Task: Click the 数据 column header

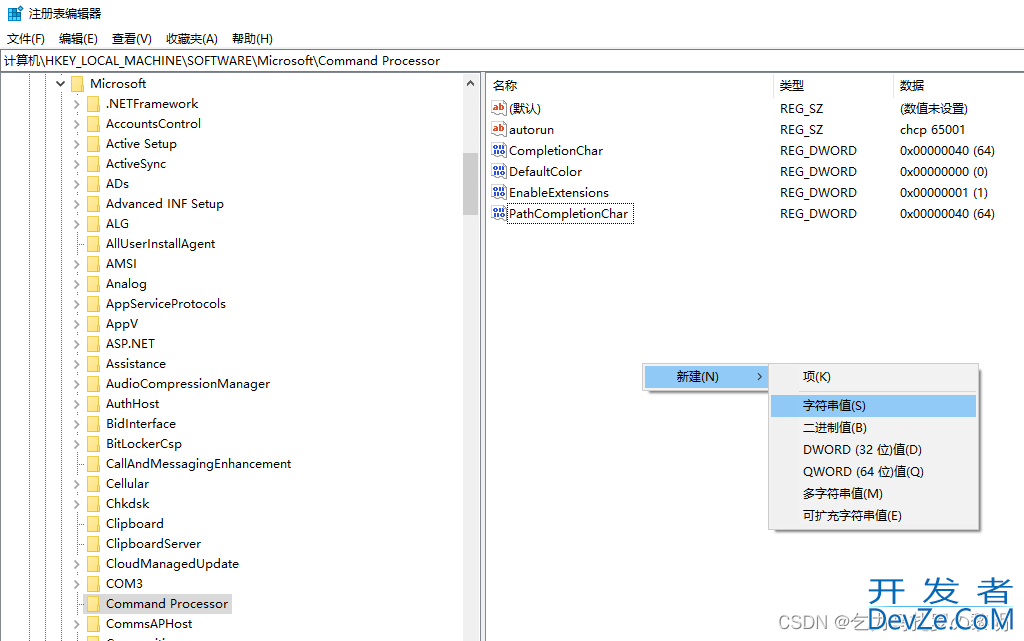Action: (959, 86)
